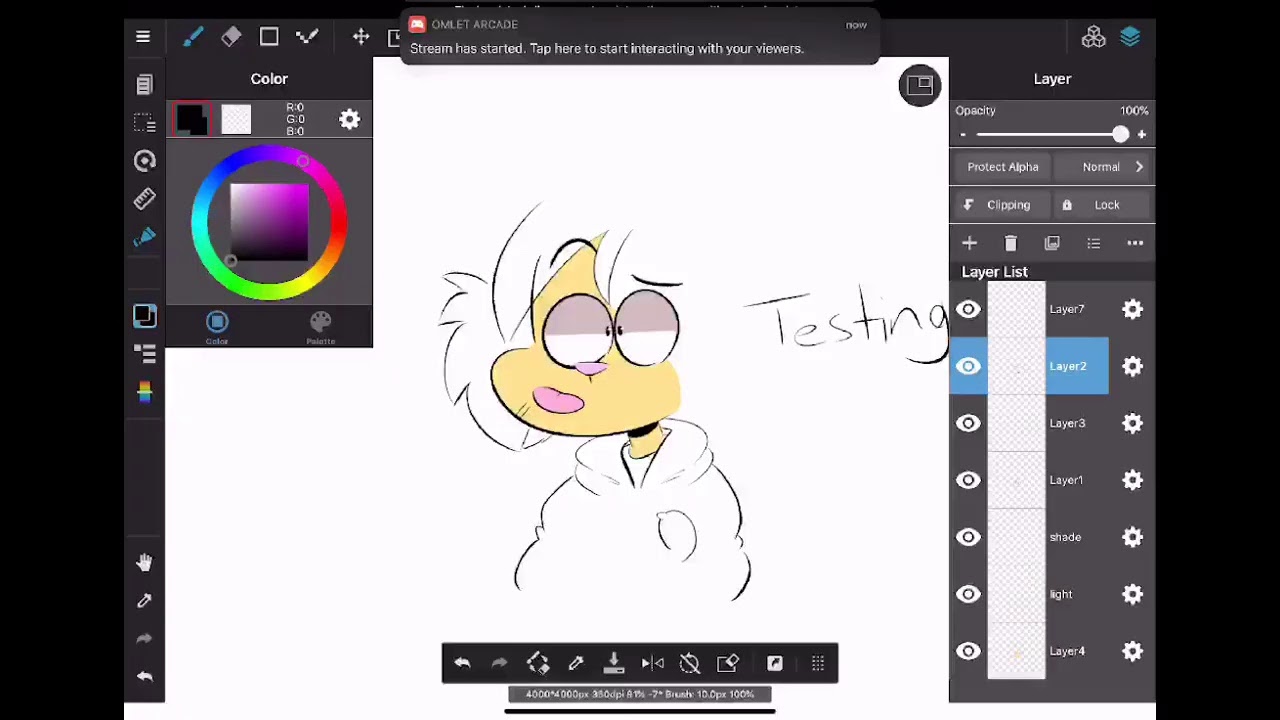This screenshot has width=1280, height=720.
Task: Toggle Layer3 visibility eye
Action: click(968, 424)
